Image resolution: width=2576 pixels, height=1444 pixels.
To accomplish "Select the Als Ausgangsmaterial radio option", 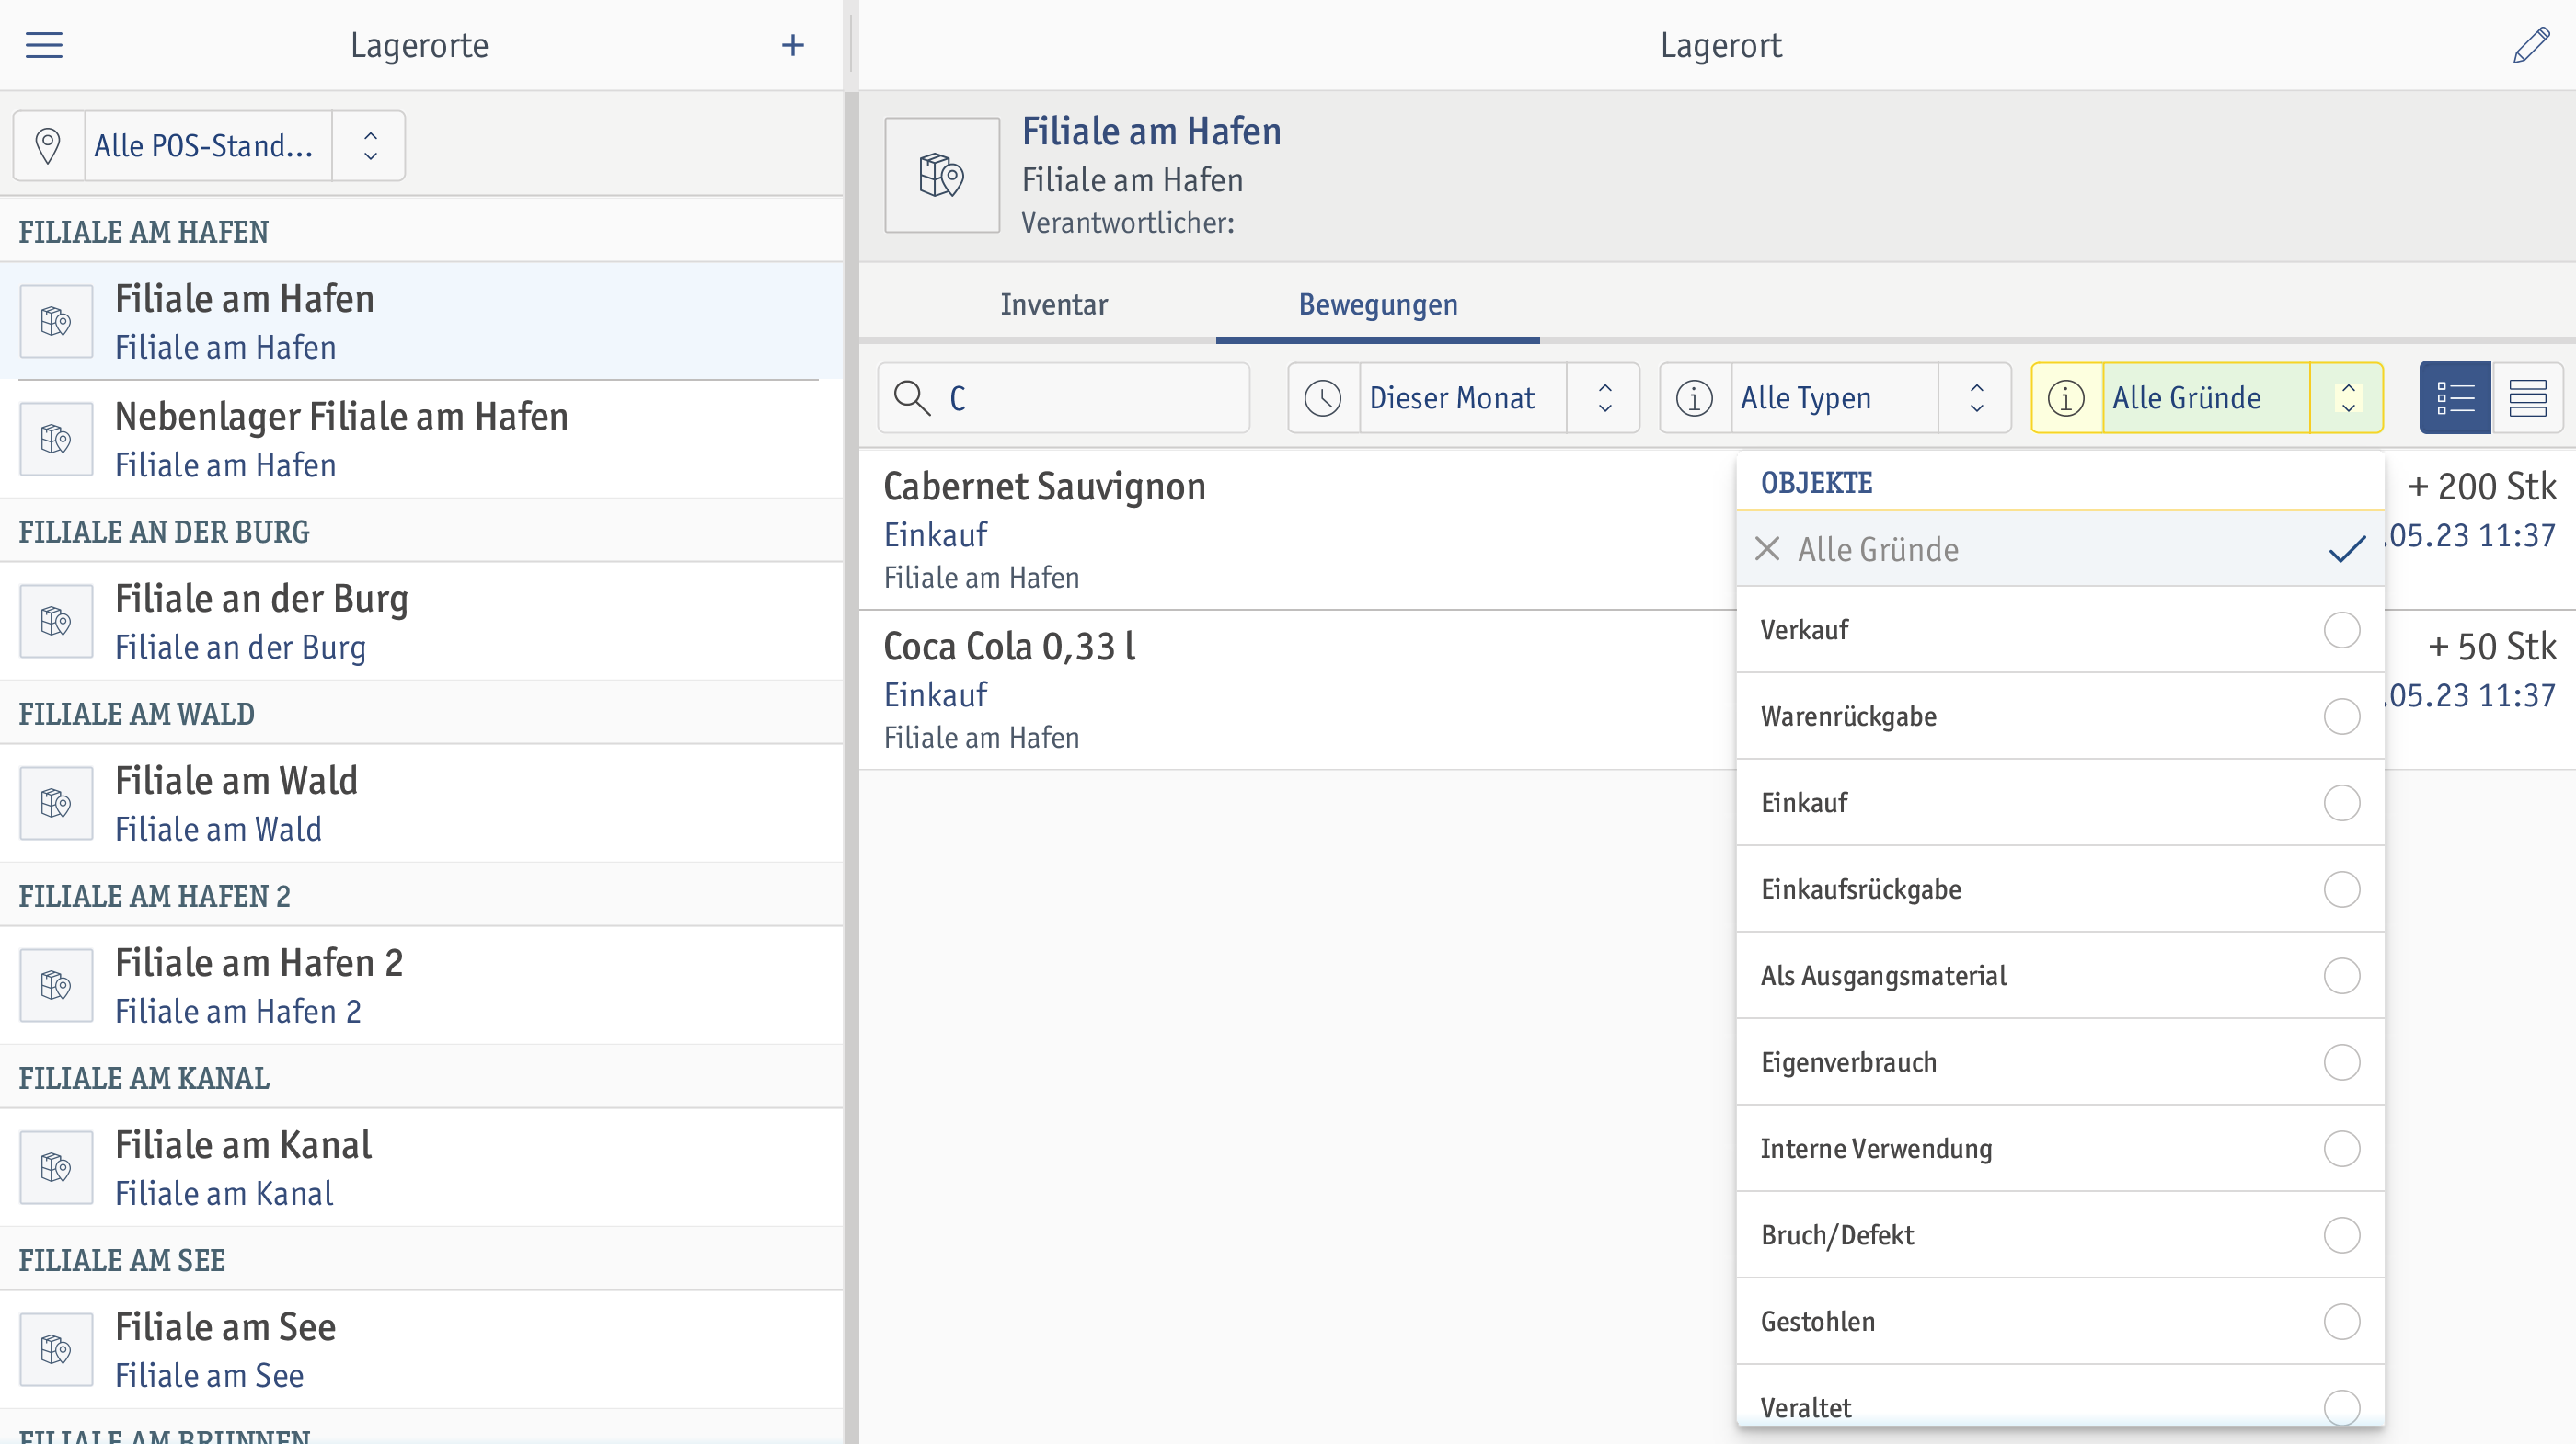I will (x=2341, y=976).
